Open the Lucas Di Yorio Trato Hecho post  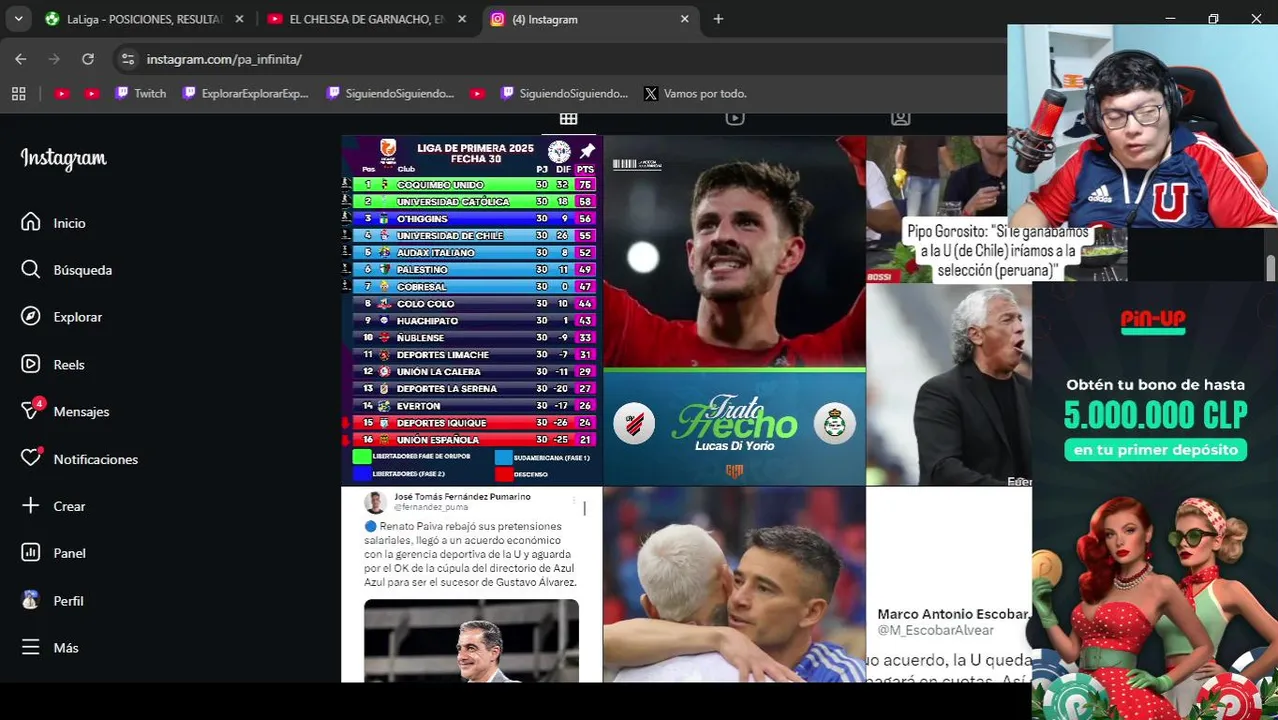734,310
